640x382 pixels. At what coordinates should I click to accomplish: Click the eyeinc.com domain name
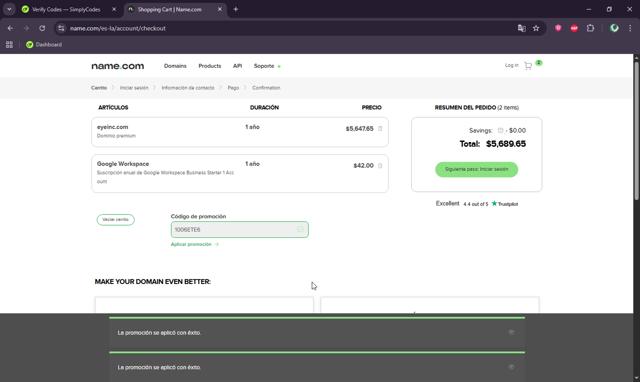tap(112, 127)
